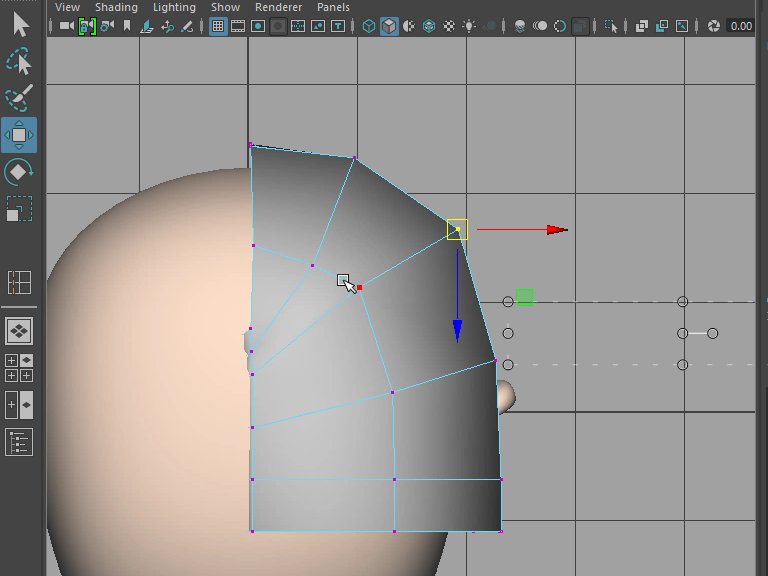
Task: Open the Renderer dropdown menu
Action: [278, 7]
